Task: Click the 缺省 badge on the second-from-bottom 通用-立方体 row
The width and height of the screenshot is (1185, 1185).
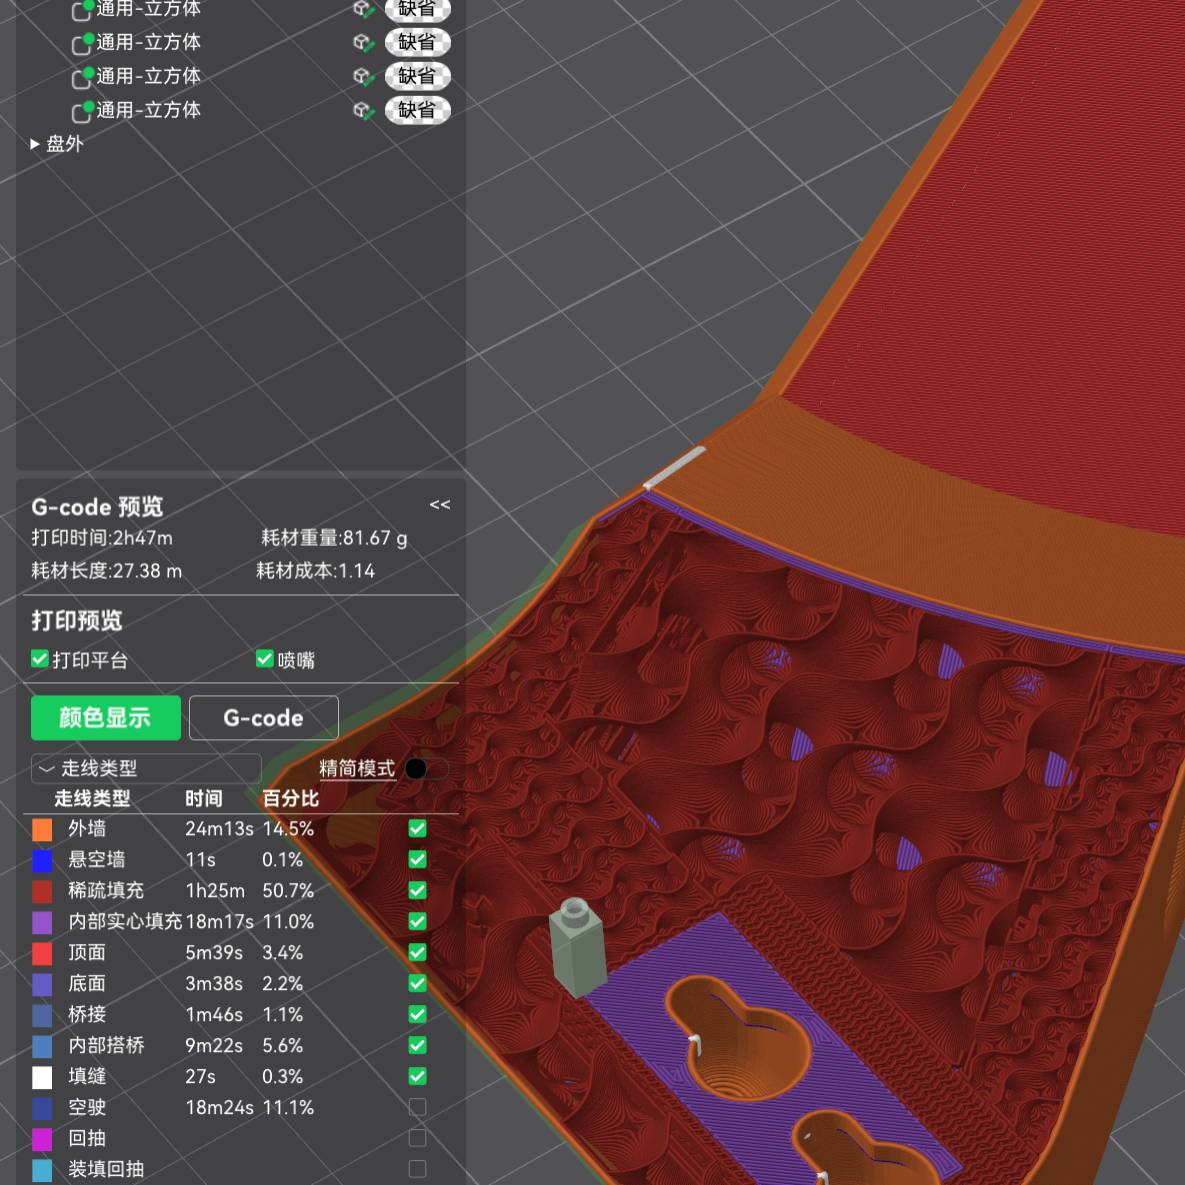Action: (417, 76)
